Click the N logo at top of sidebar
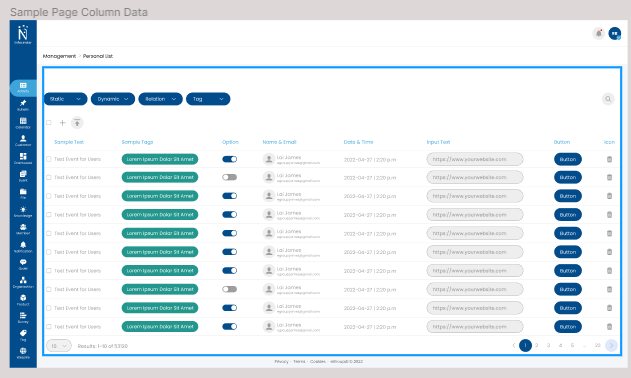 [23, 34]
